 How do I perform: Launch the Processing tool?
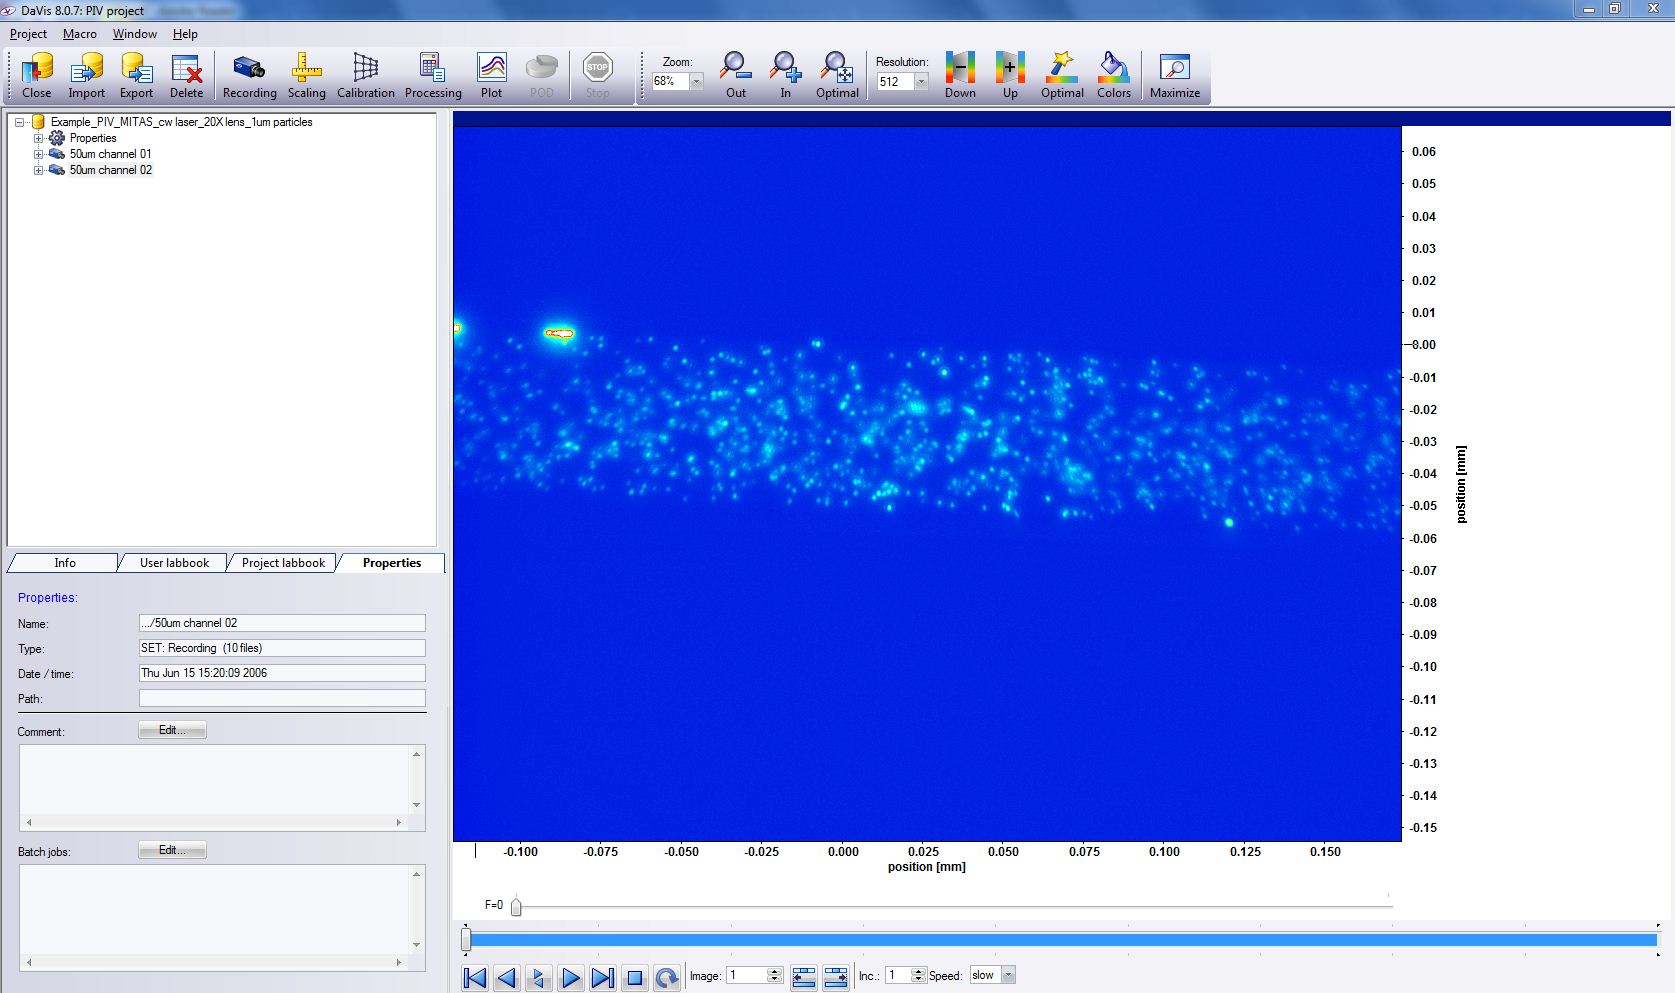pos(433,77)
